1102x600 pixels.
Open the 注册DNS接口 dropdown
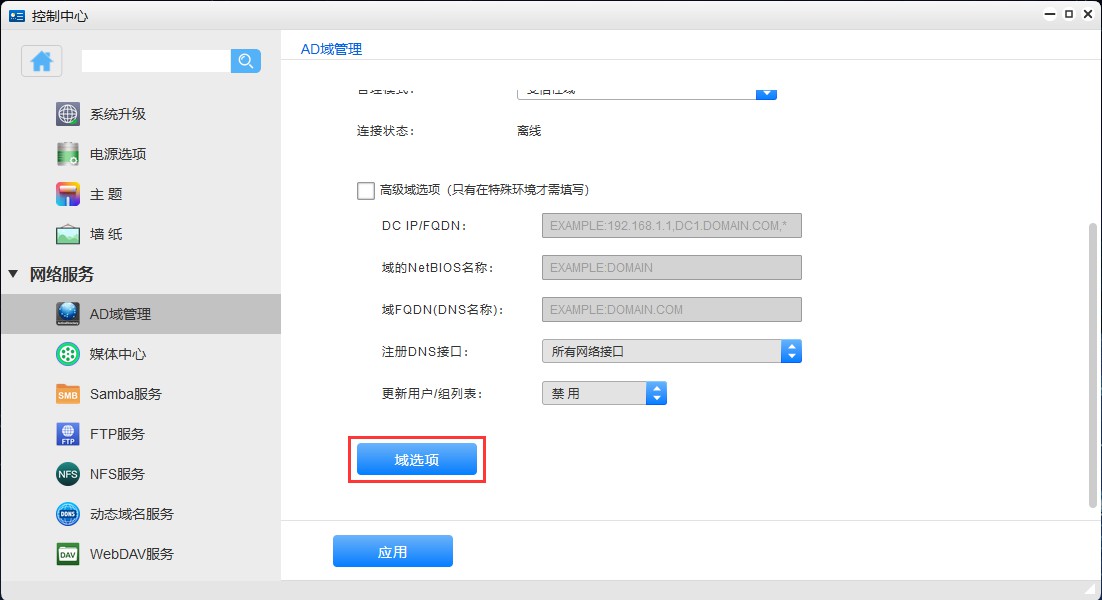point(671,351)
